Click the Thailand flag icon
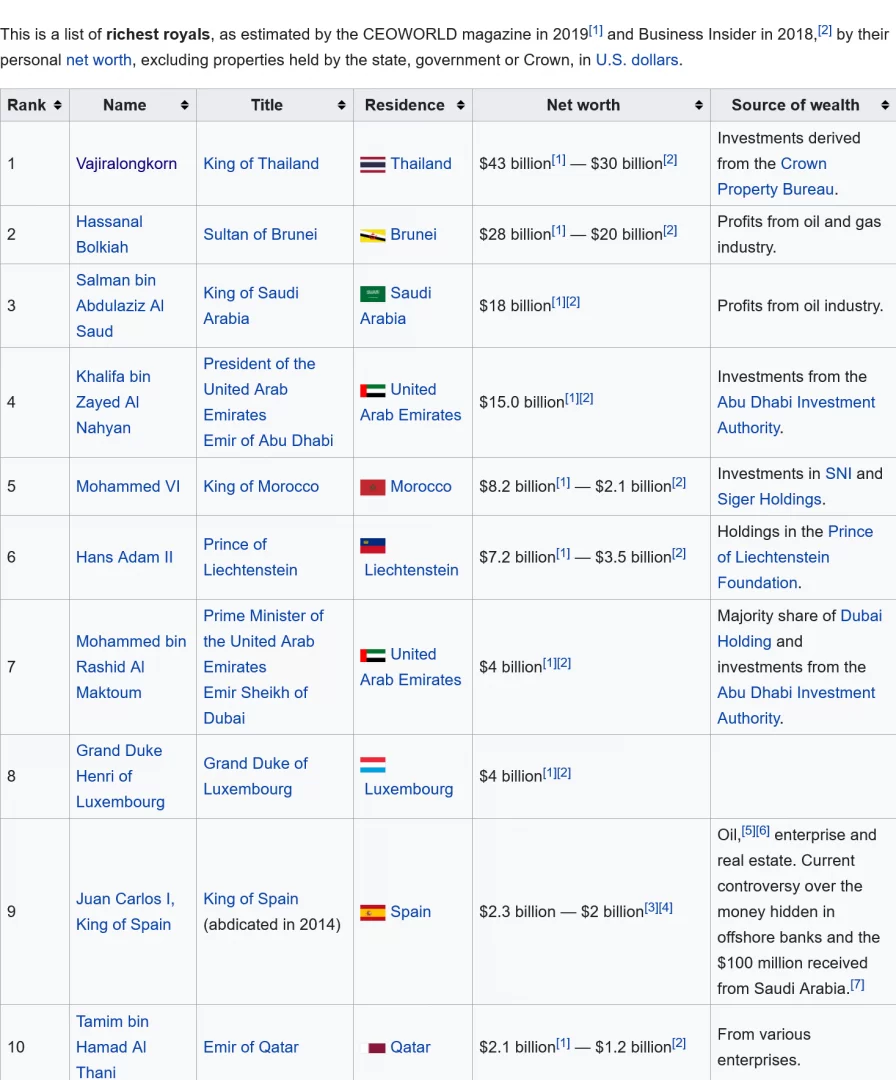896x1080 pixels. (371, 163)
